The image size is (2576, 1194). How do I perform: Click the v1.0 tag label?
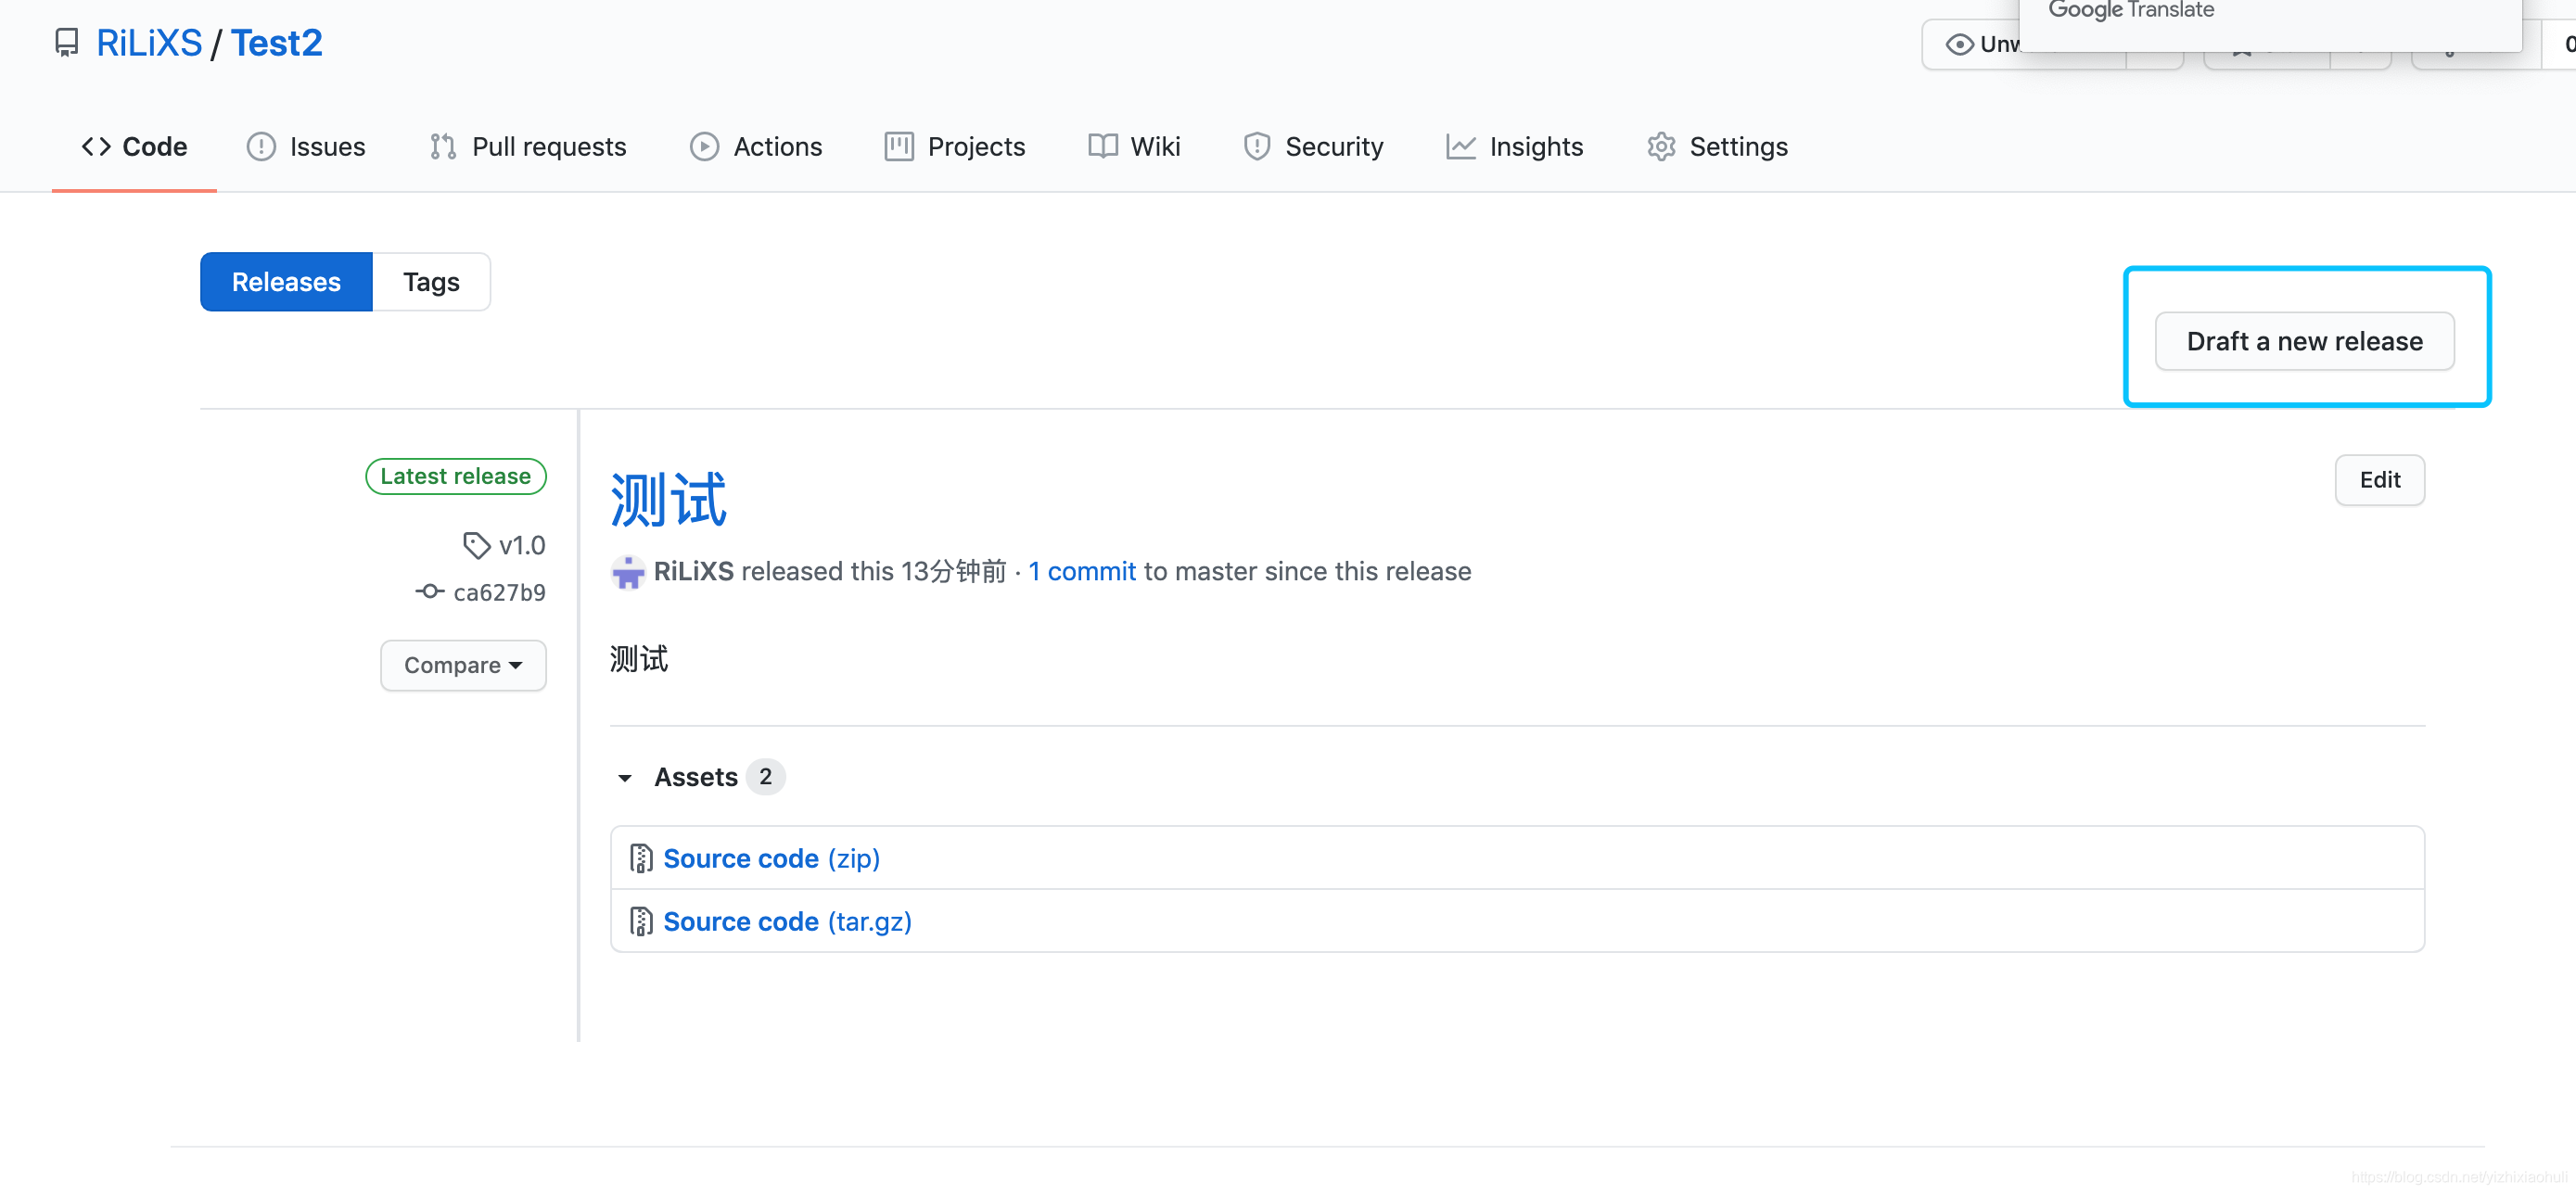click(522, 545)
